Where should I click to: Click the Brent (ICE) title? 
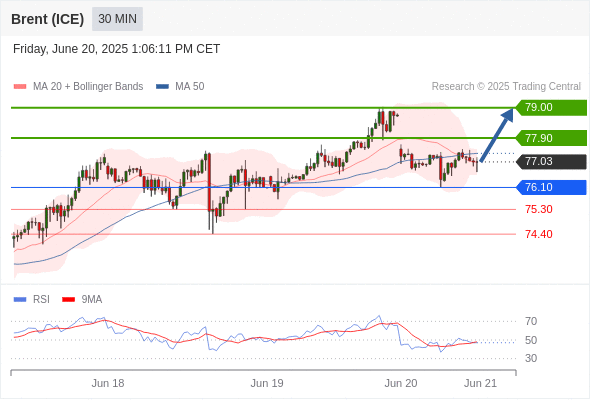coord(47,19)
